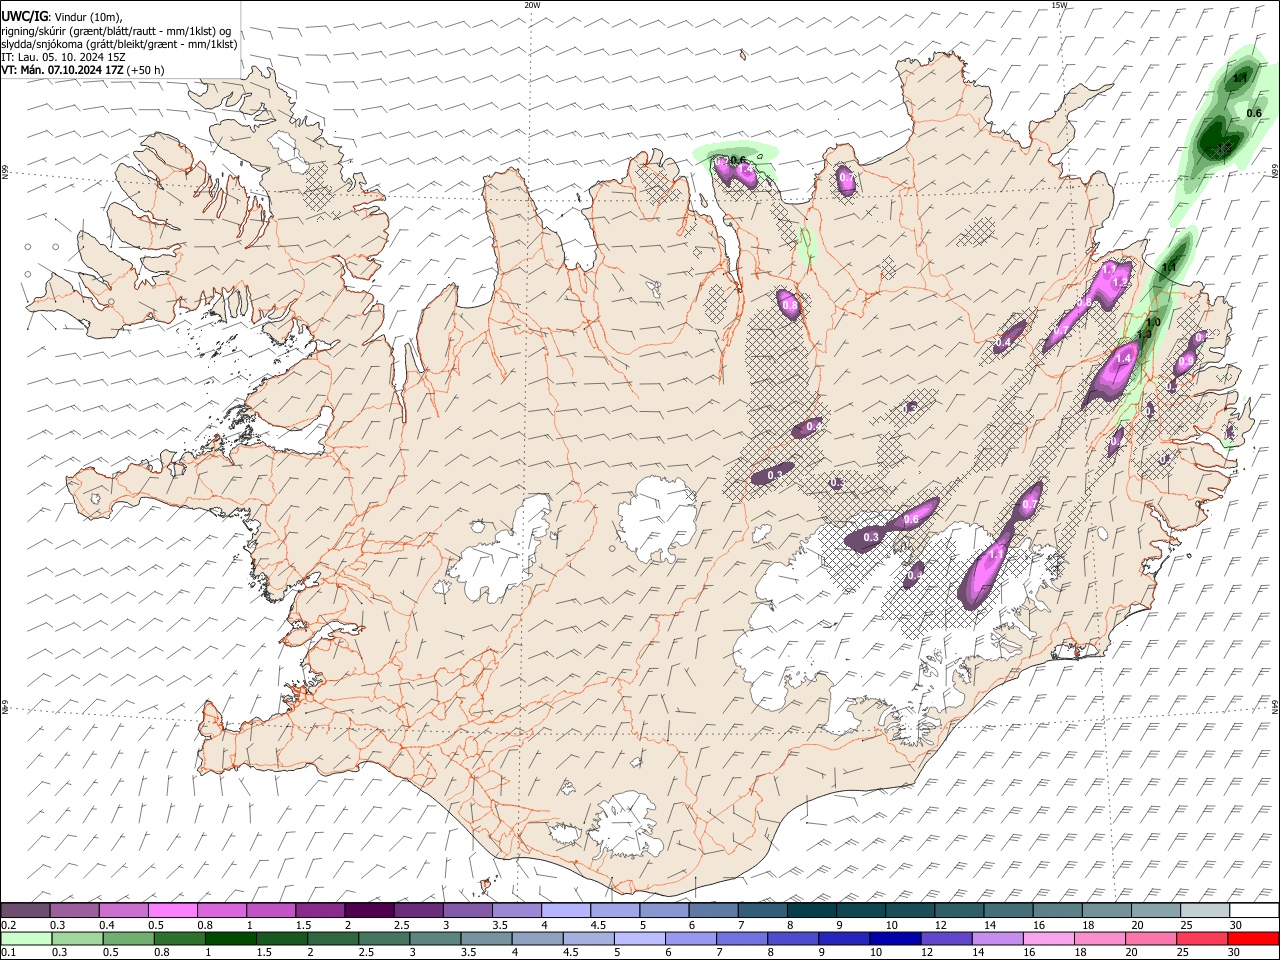Image resolution: width=1280 pixels, height=960 pixels.
Task: Click the 1.4 snowfall value on the map
Action: (x=1122, y=358)
